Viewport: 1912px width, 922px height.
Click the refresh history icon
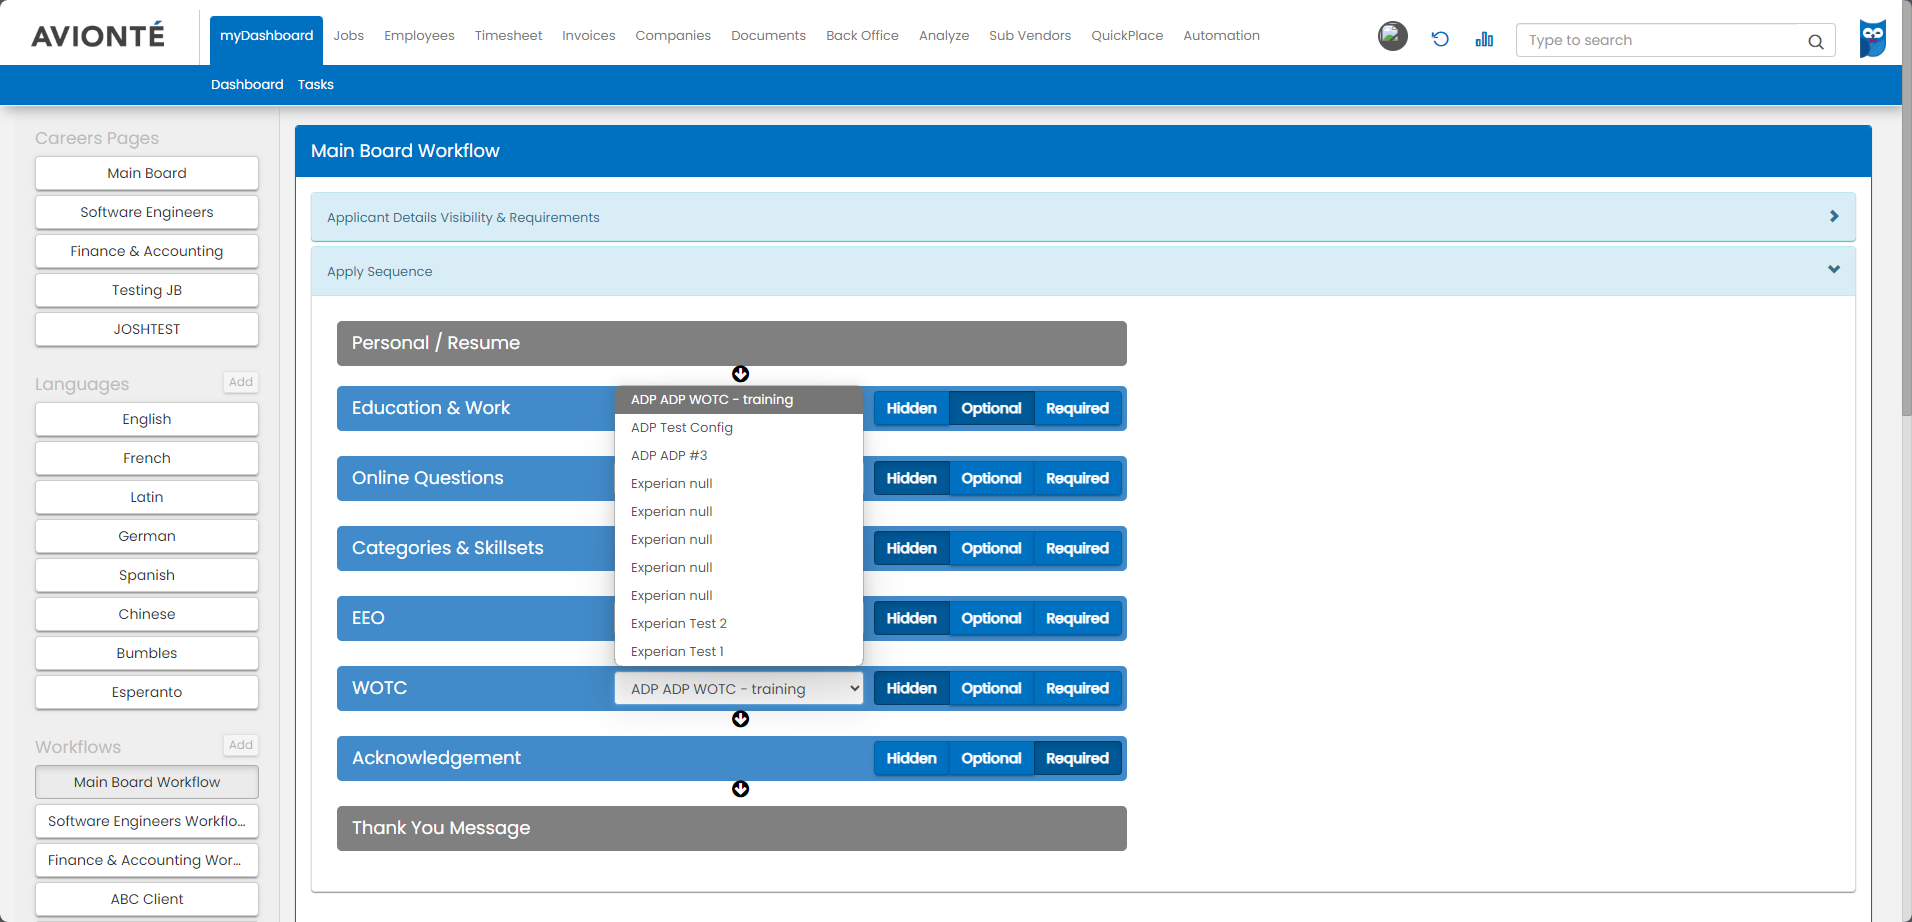(1440, 39)
